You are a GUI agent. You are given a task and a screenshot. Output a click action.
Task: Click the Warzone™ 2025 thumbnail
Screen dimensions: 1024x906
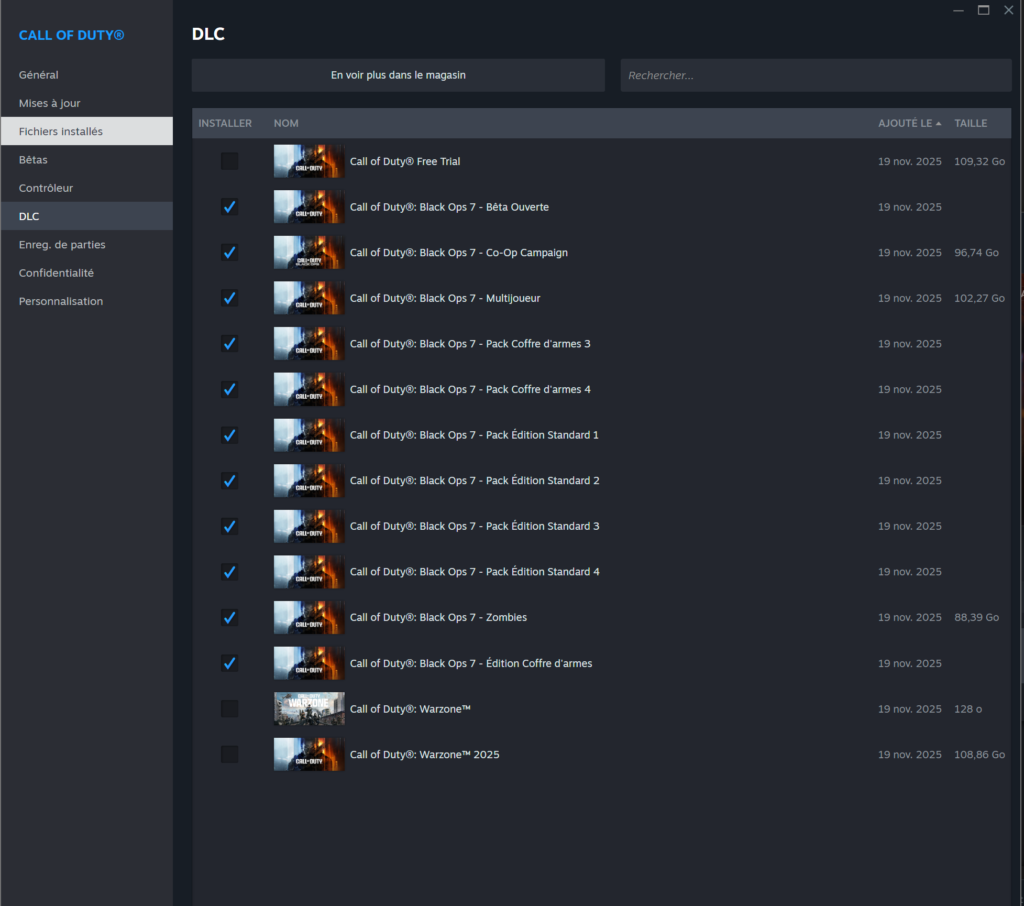tap(309, 754)
